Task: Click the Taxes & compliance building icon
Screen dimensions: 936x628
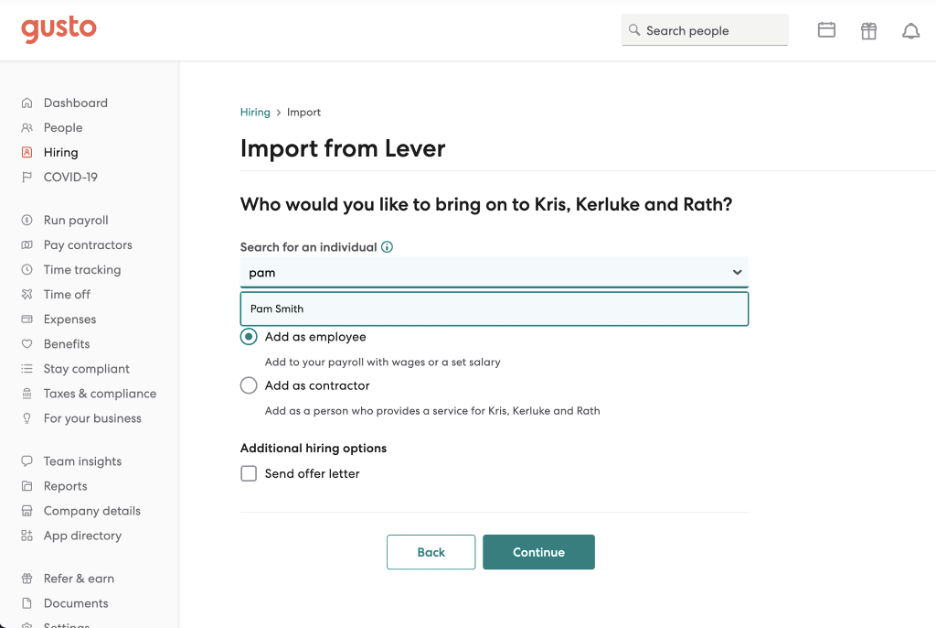Action: point(27,393)
